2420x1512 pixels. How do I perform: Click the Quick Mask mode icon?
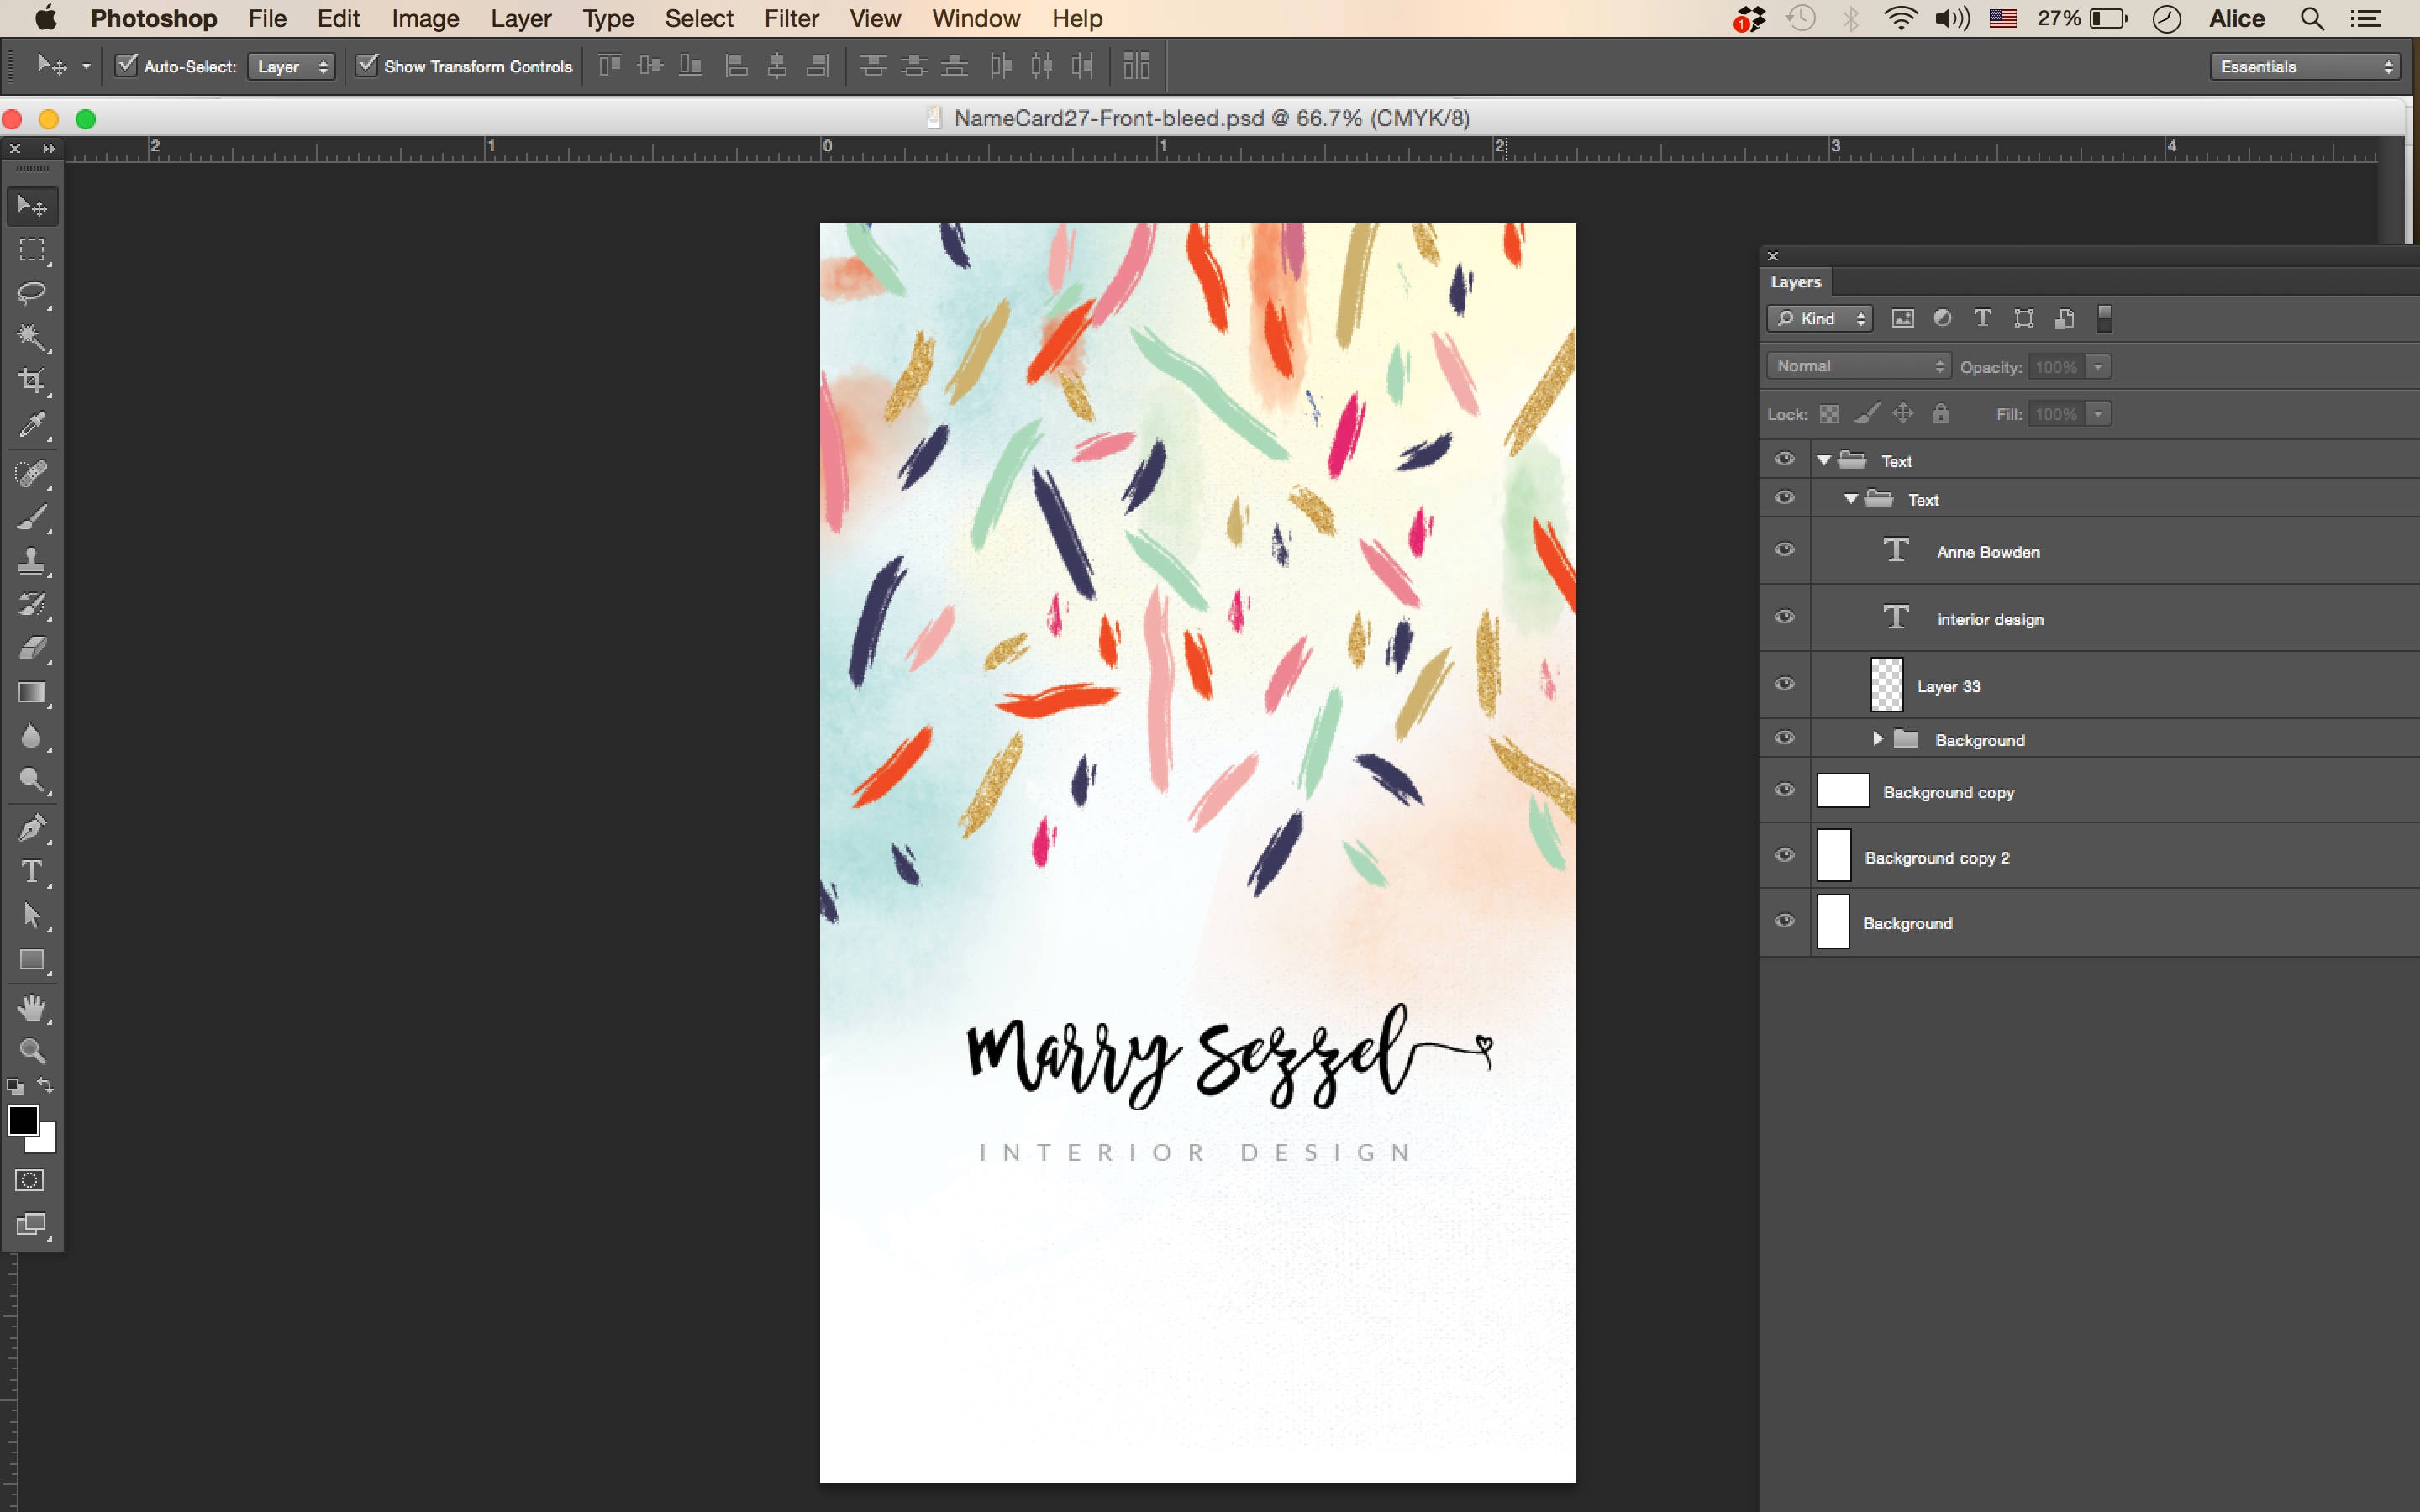(30, 1180)
